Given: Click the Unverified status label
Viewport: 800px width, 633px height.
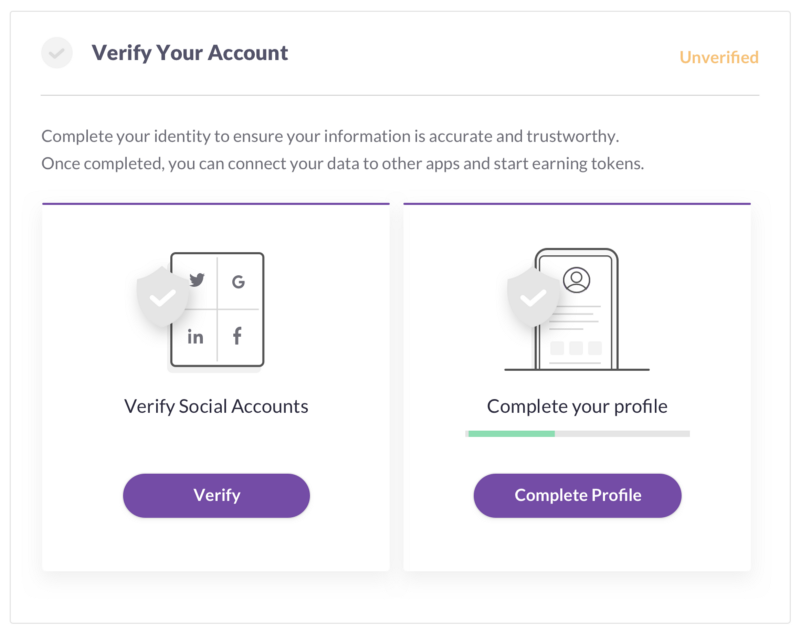Looking at the screenshot, I should [719, 57].
